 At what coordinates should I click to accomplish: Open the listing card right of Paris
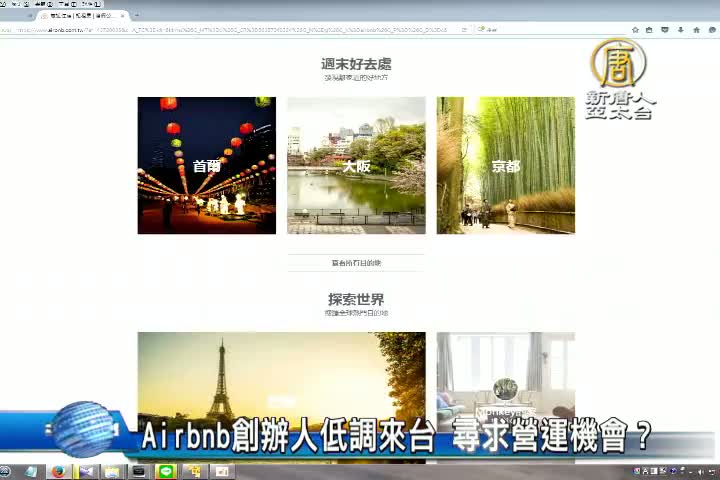[x=505, y=375]
